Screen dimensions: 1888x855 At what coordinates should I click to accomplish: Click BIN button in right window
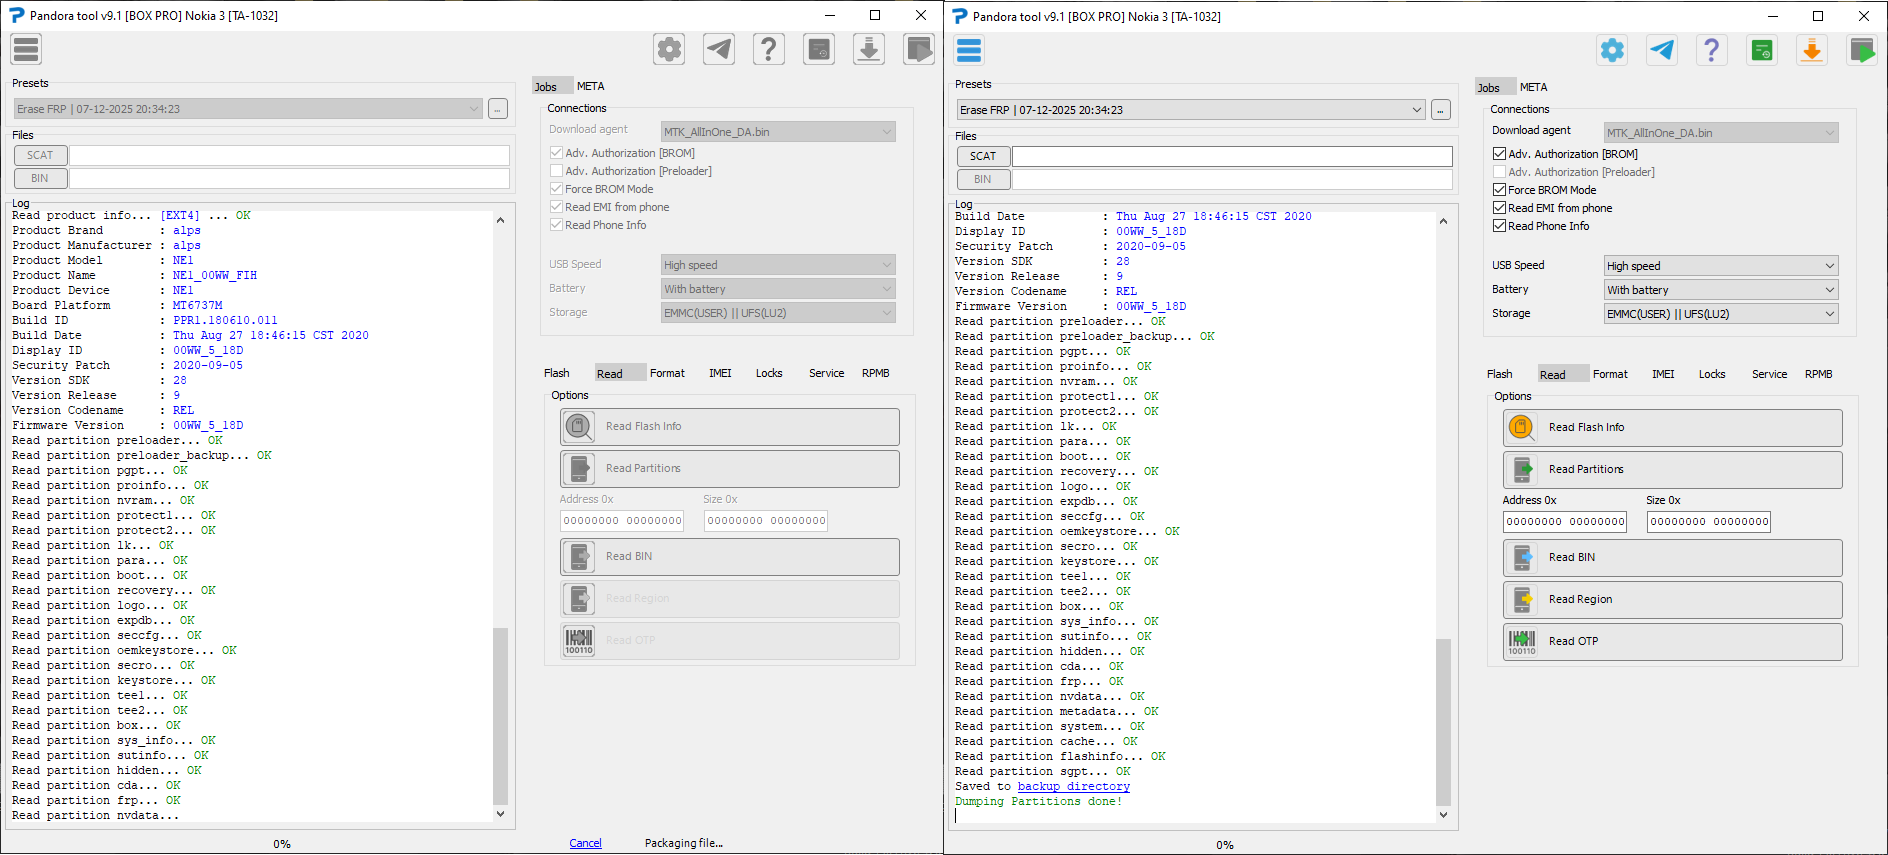pyautogui.click(x=983, y=179)
